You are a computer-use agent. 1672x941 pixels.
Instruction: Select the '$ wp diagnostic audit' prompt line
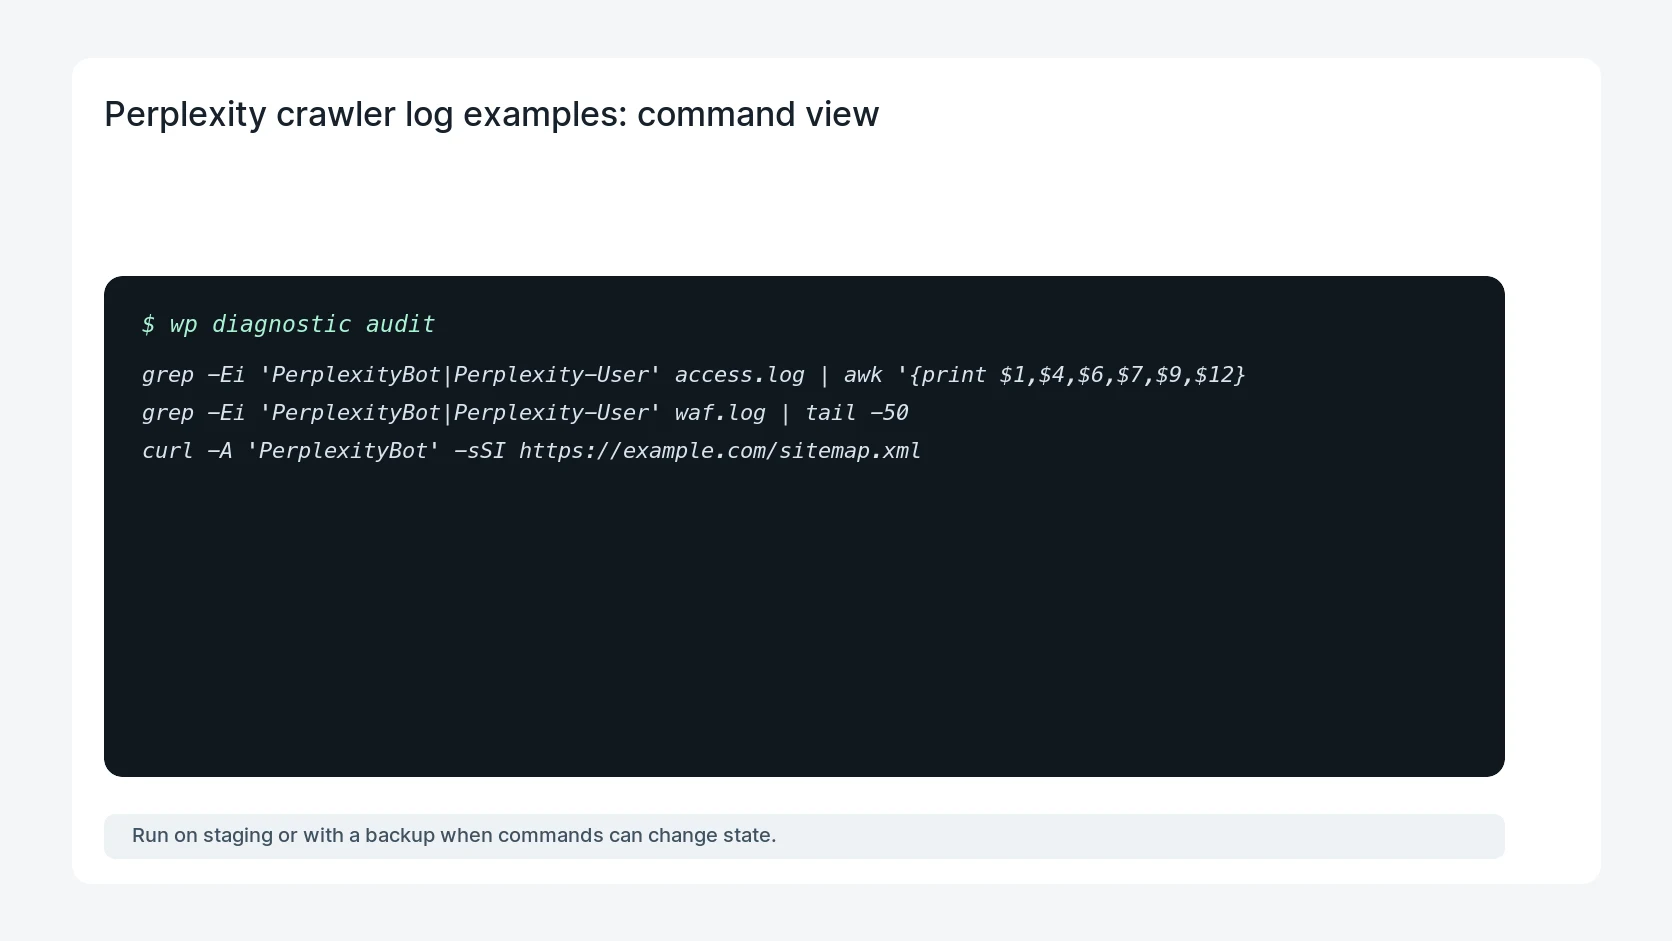pyautogui.click(x=288, y=324)
